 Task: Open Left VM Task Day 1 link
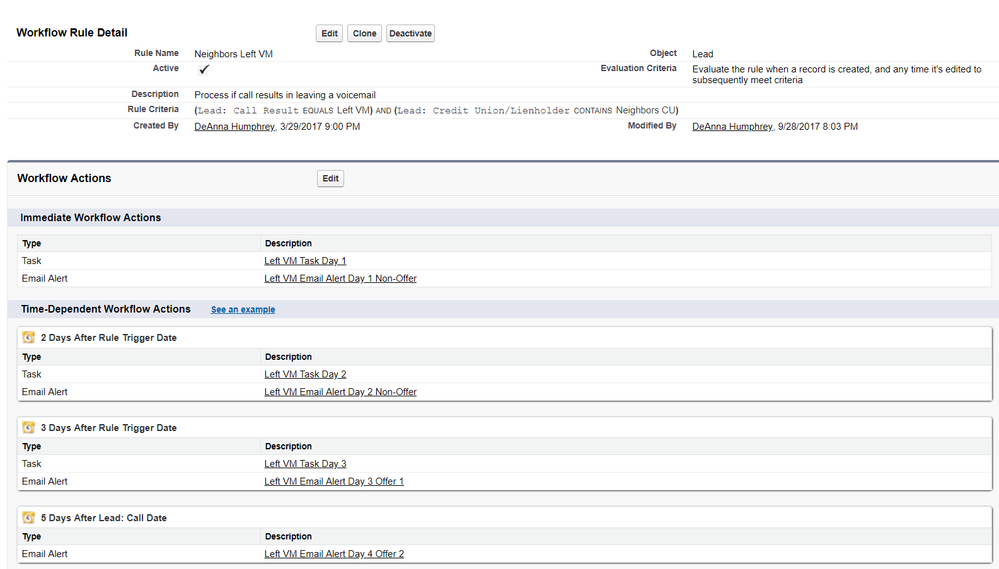point(305,261)
